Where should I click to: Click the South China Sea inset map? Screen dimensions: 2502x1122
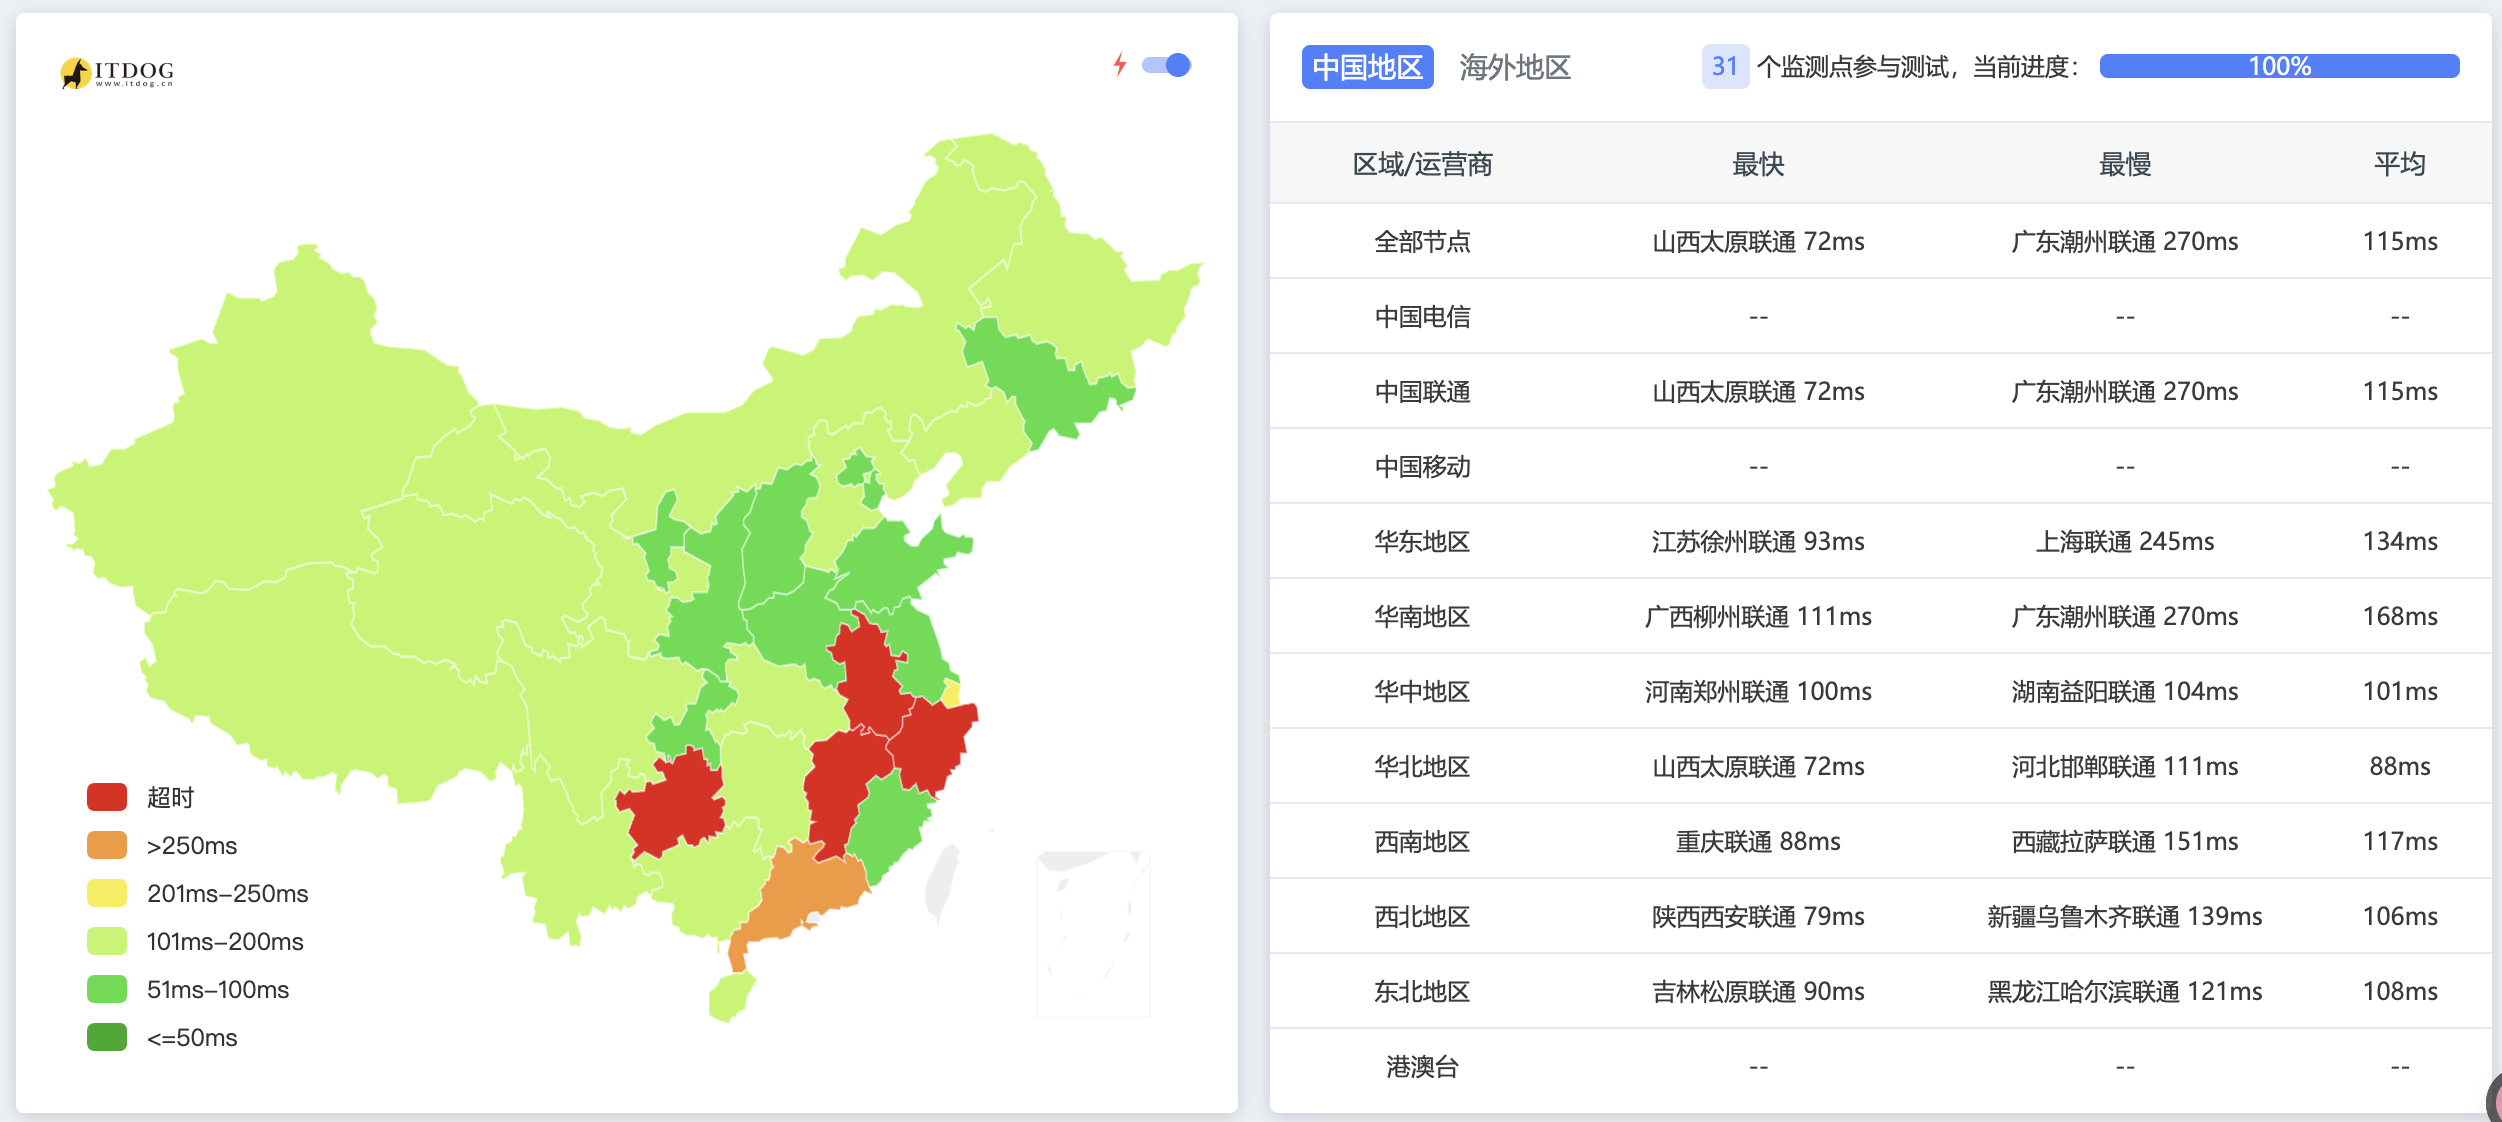click(1093, 933)
